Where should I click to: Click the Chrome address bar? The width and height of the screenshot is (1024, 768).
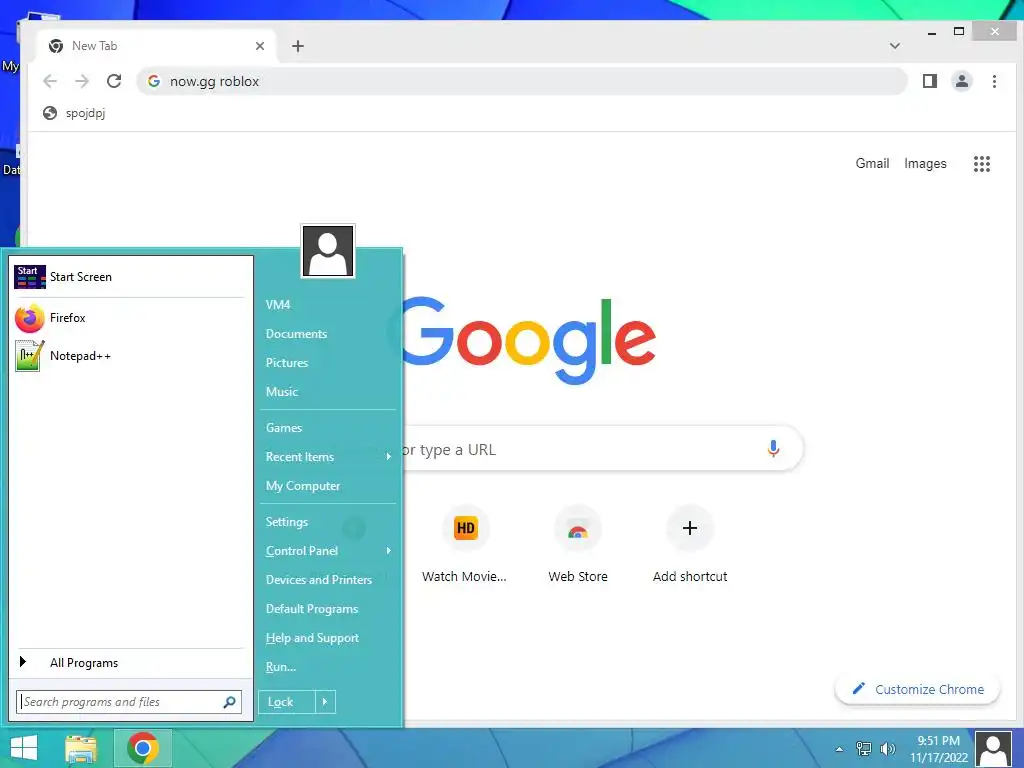tap(522, 81)
